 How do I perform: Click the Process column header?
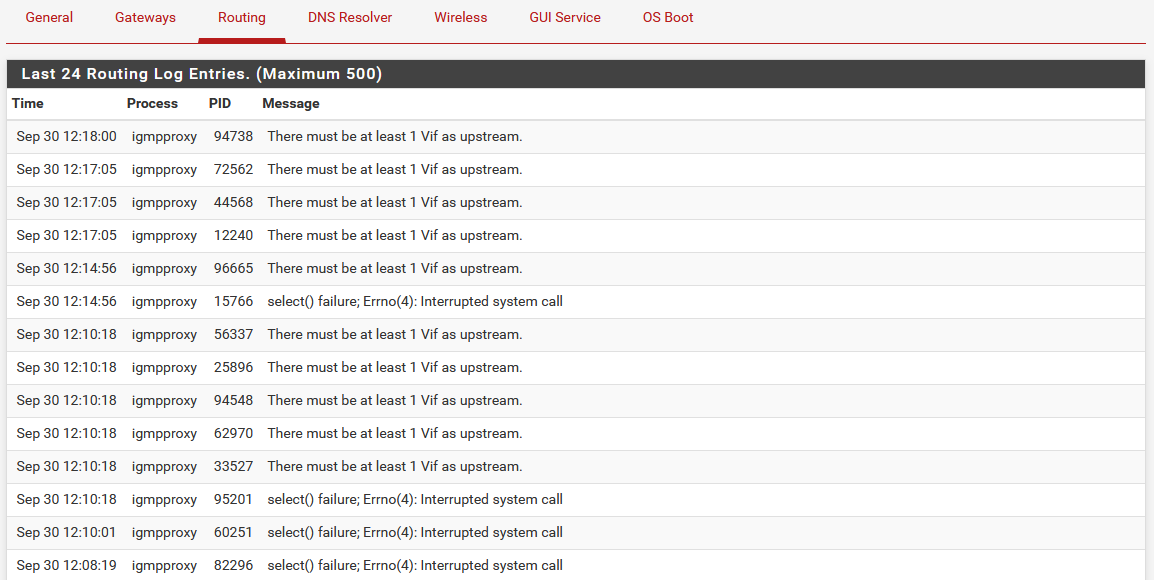pos(152,104)
